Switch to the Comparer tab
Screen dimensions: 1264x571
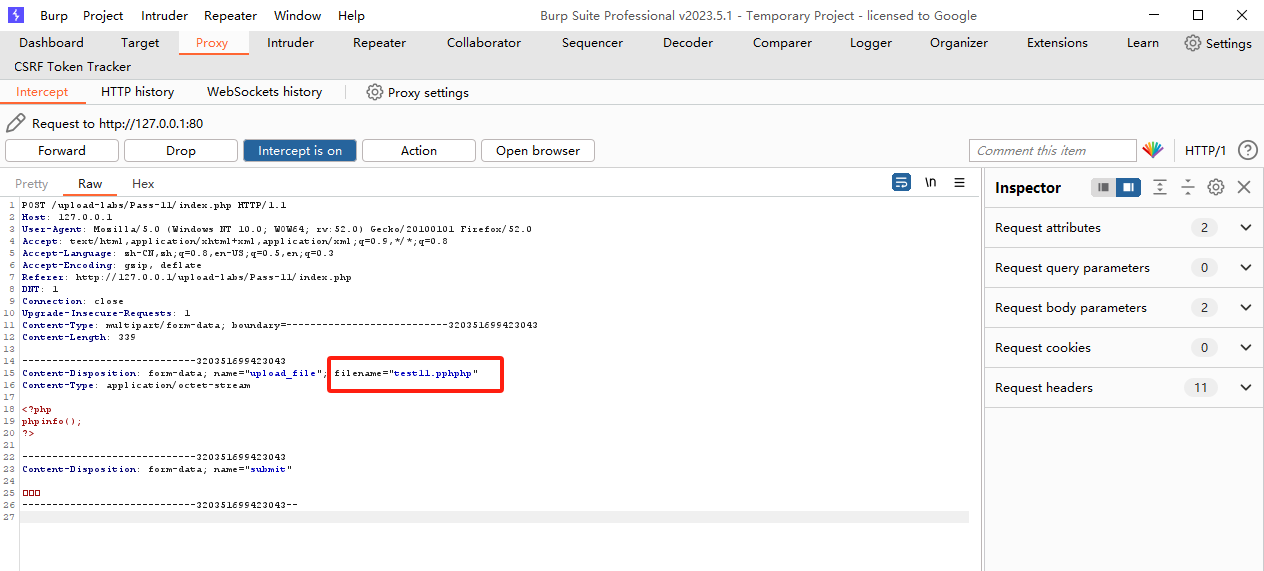[782, 43]
